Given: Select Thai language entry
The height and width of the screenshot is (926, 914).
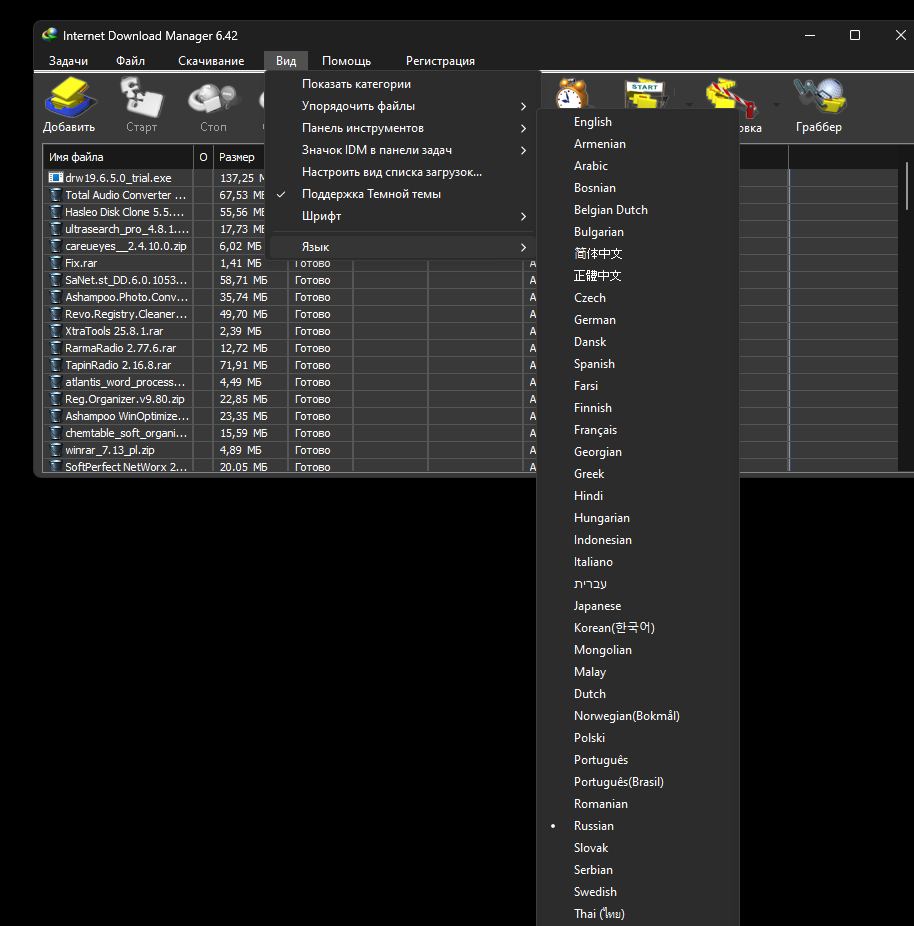Looking at the screenshot, I should 638,914.
